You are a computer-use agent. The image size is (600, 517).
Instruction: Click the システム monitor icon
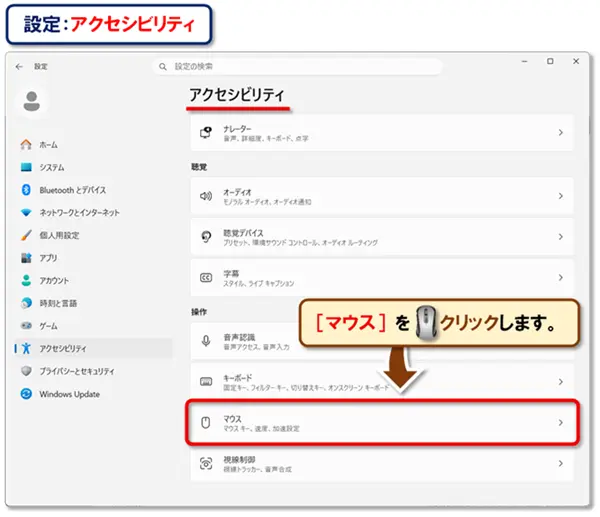click(x=26, y=167)
